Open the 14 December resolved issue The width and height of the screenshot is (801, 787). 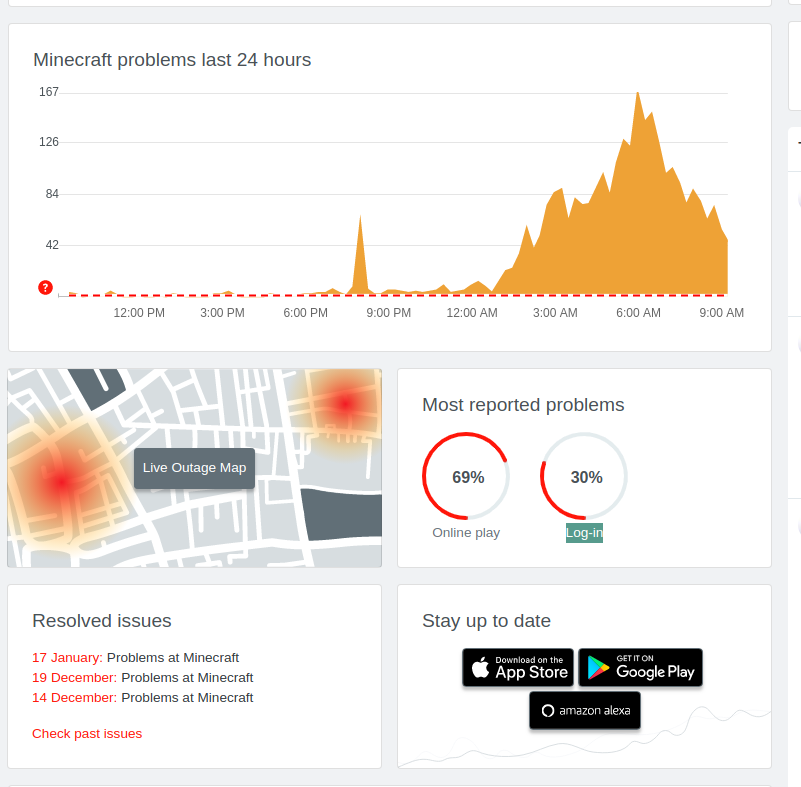[143, 697]
